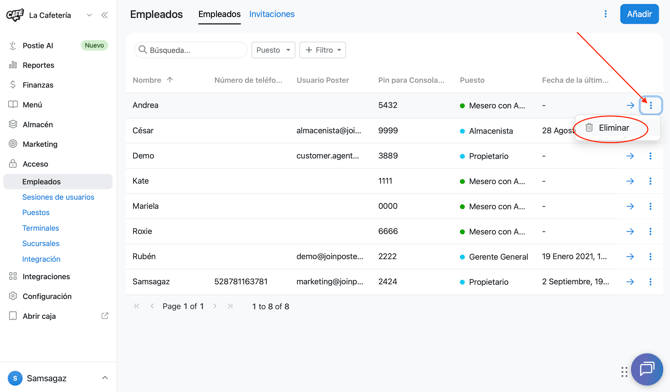This screenshot has height=392, width=670.
Task: Open the page options menu beside Añadir
Action: (605, 14)
